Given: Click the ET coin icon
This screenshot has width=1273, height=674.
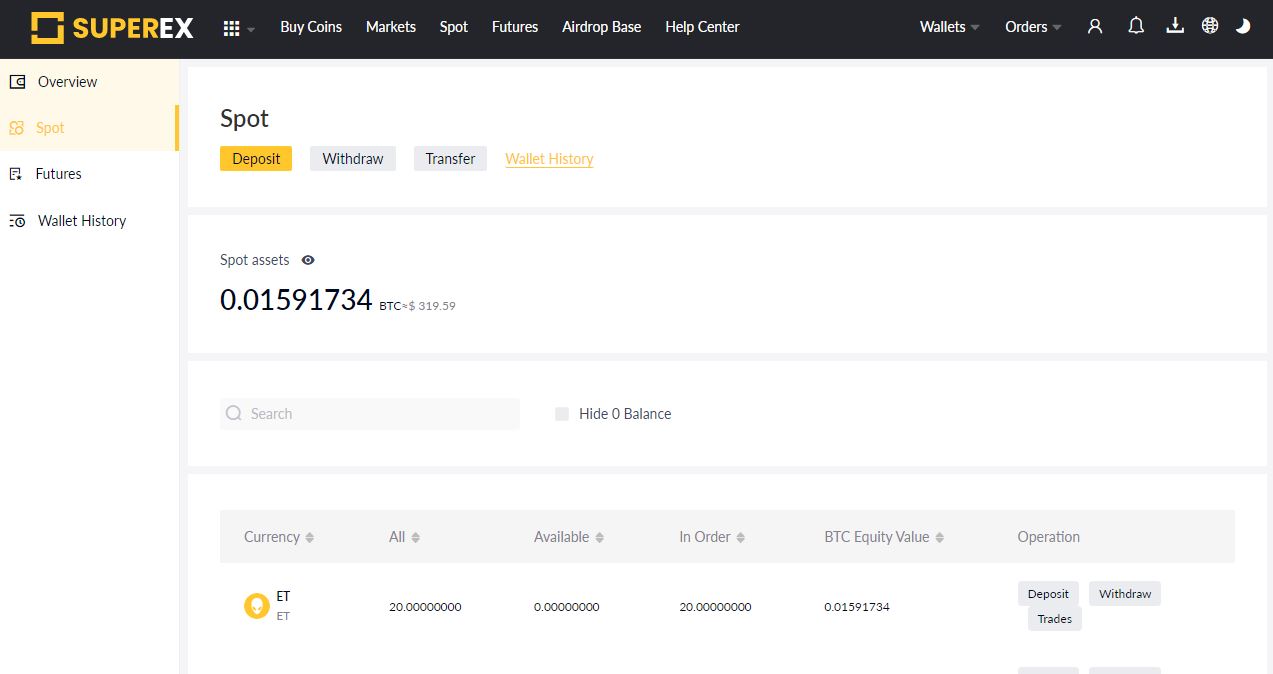Looking at the screenshot, I should click(x=257, y=606).
